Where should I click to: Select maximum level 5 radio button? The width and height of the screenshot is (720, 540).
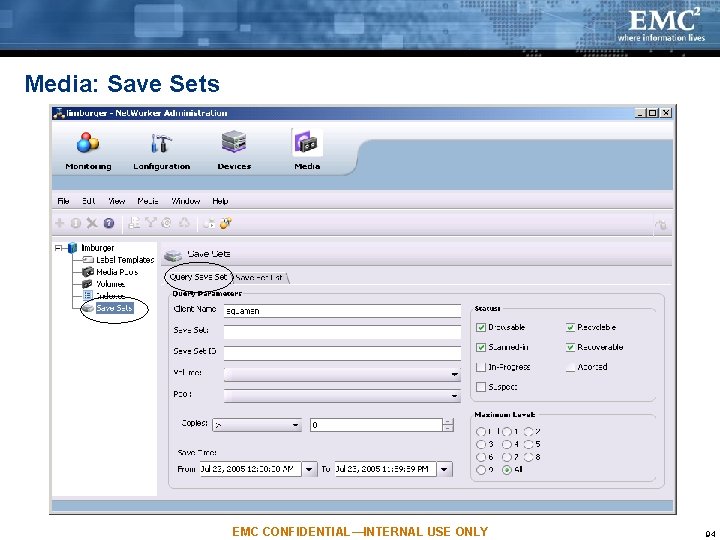(529, 444)
